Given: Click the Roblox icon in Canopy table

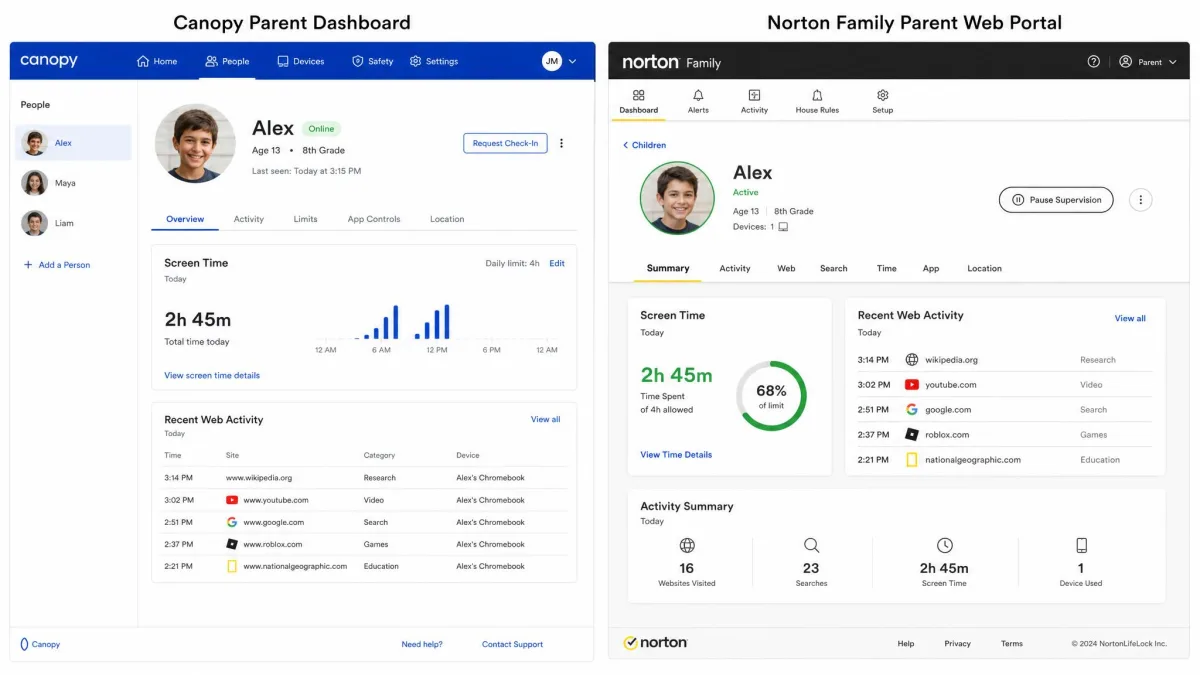Looking at the screenshot, I should [232, 544].
